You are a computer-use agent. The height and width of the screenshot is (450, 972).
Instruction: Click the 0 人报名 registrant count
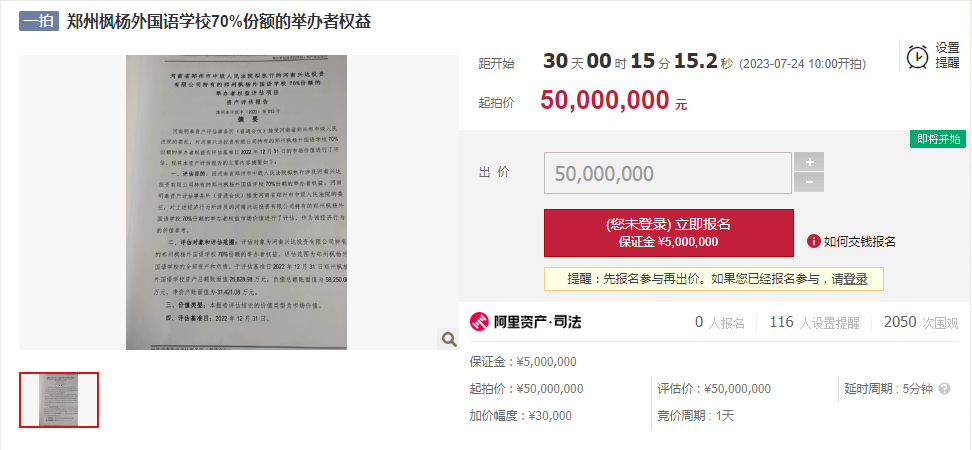[720, 322]
